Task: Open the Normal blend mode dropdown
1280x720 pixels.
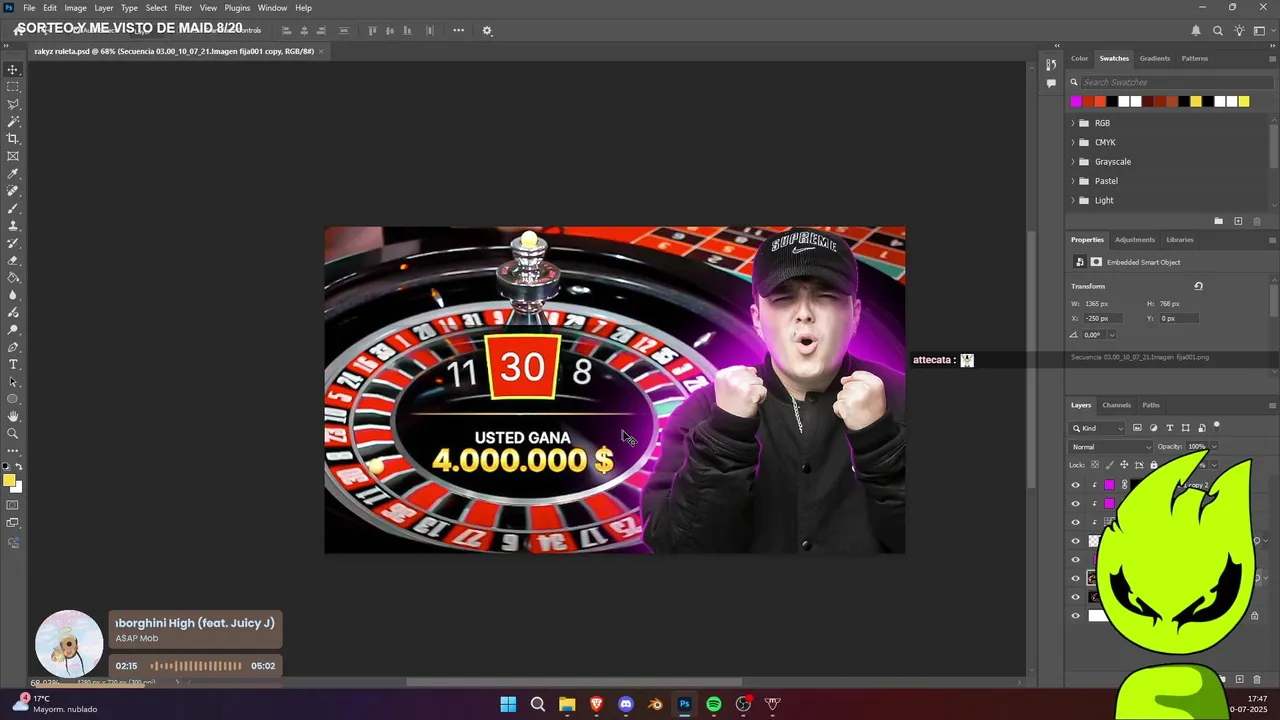Action: coord(1110,447)
